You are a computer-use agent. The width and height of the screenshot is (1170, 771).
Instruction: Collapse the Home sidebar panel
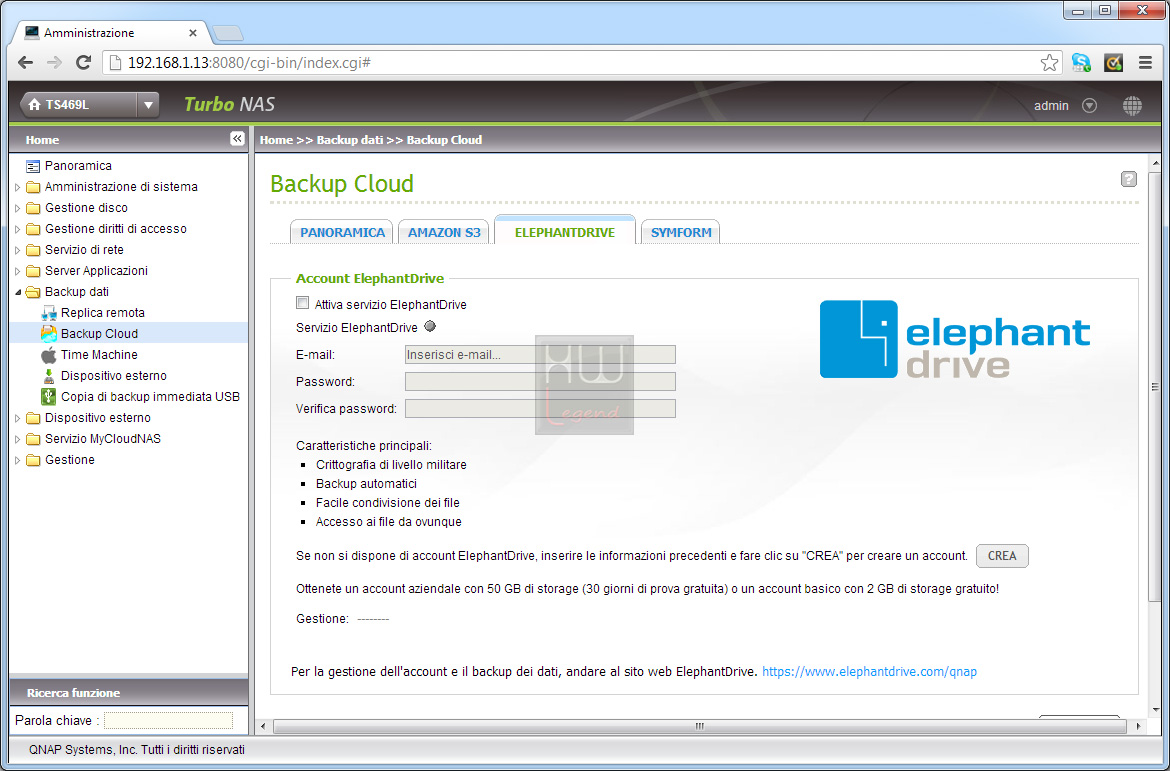click(x=237, y=139)
